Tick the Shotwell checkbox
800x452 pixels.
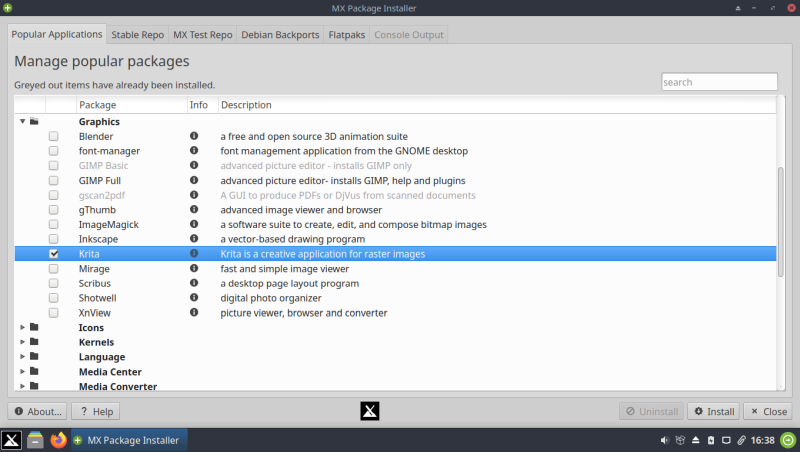coord(54,297)
